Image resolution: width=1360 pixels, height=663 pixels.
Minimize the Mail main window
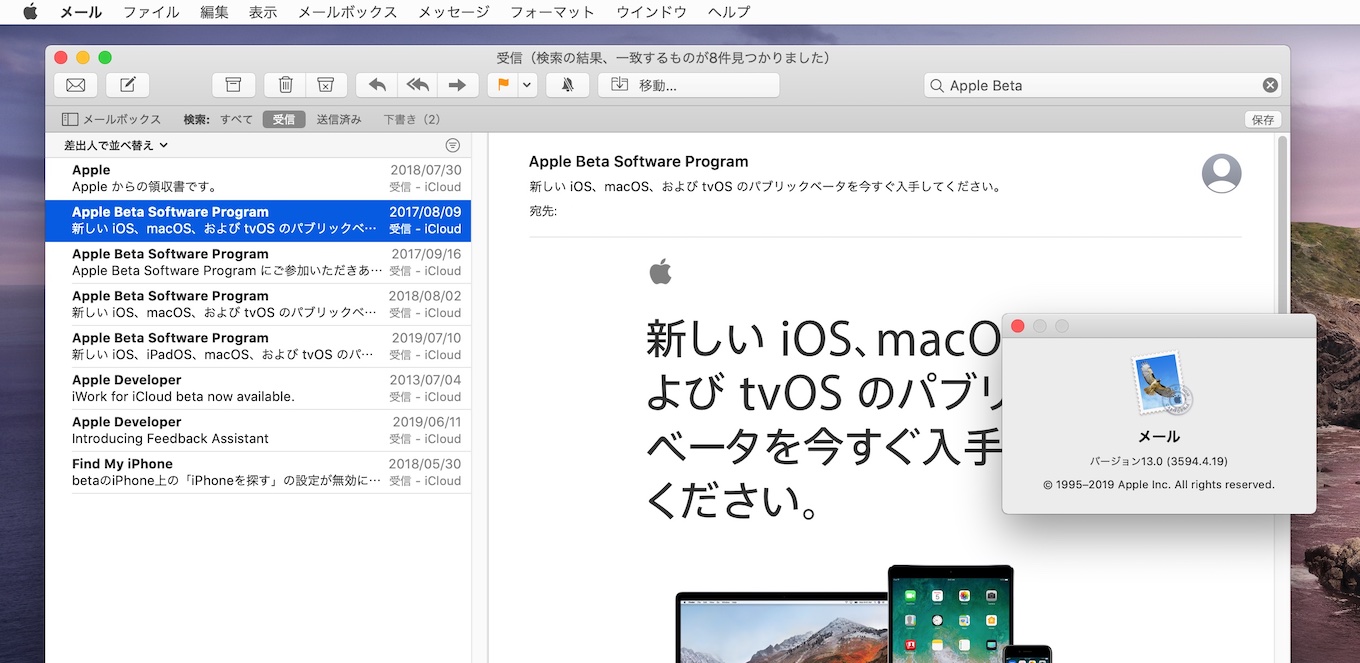click(83, 58)
